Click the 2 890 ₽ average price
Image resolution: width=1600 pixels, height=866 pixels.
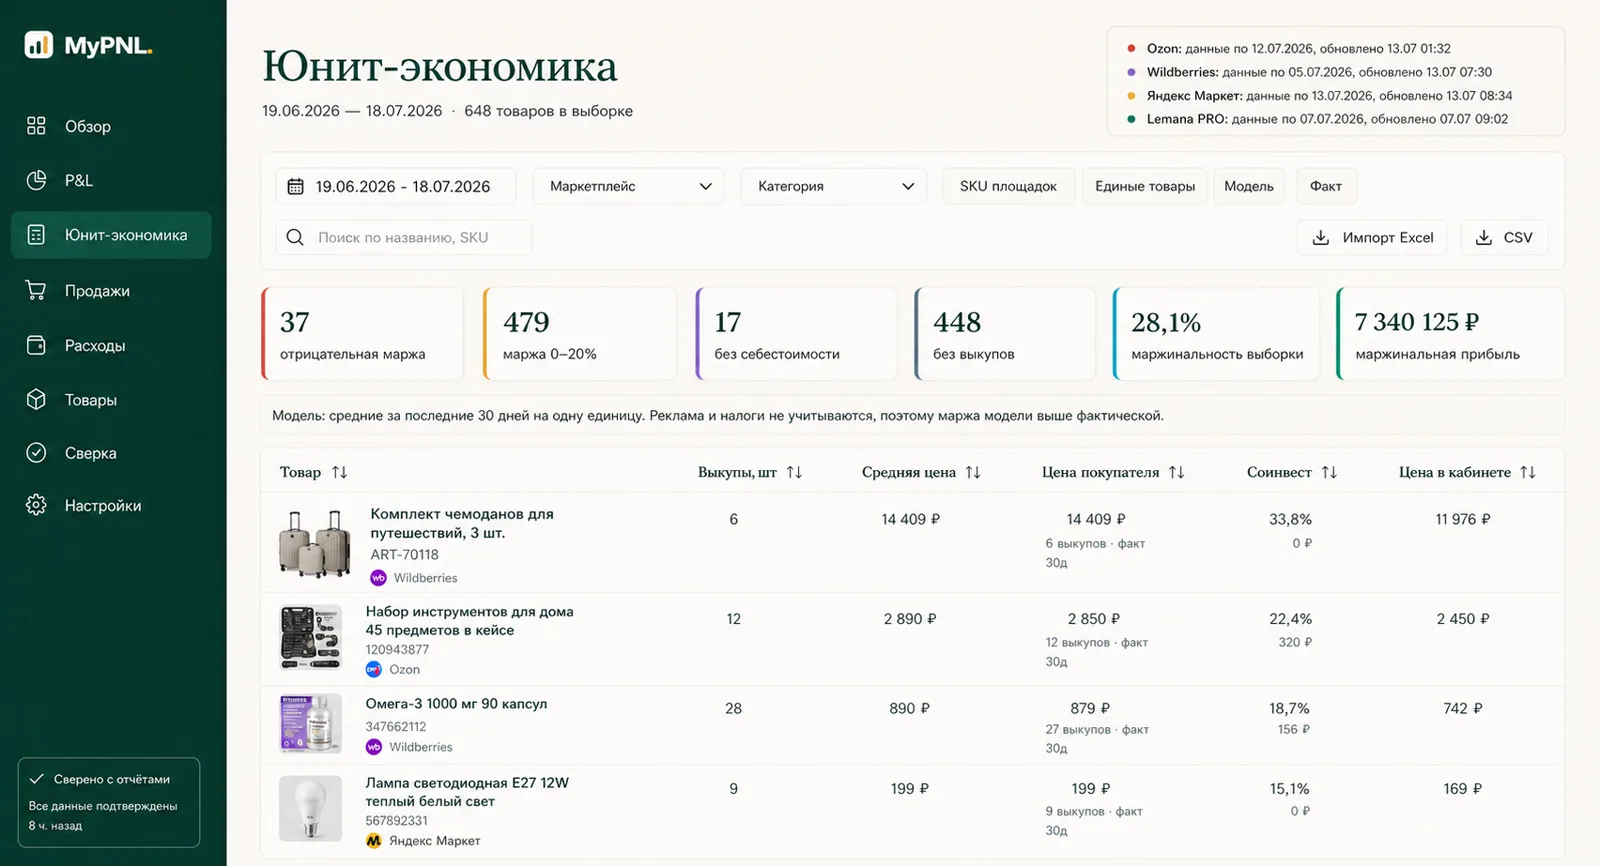pos(910,619)
